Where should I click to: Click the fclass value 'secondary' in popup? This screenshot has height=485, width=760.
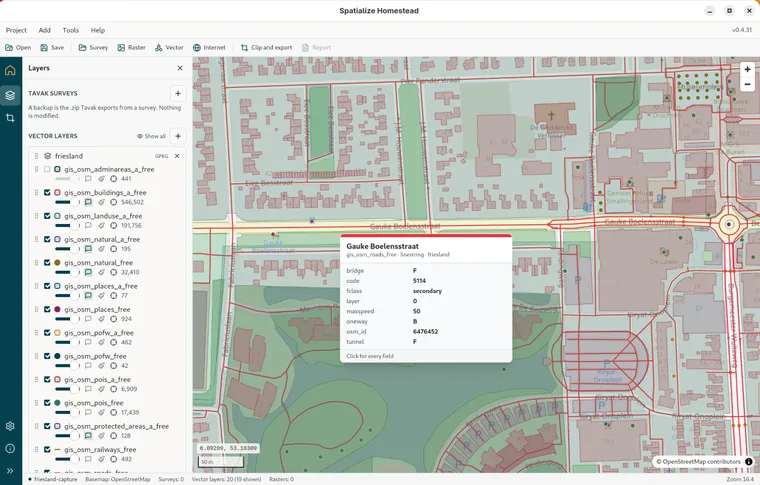click(428, 291)
